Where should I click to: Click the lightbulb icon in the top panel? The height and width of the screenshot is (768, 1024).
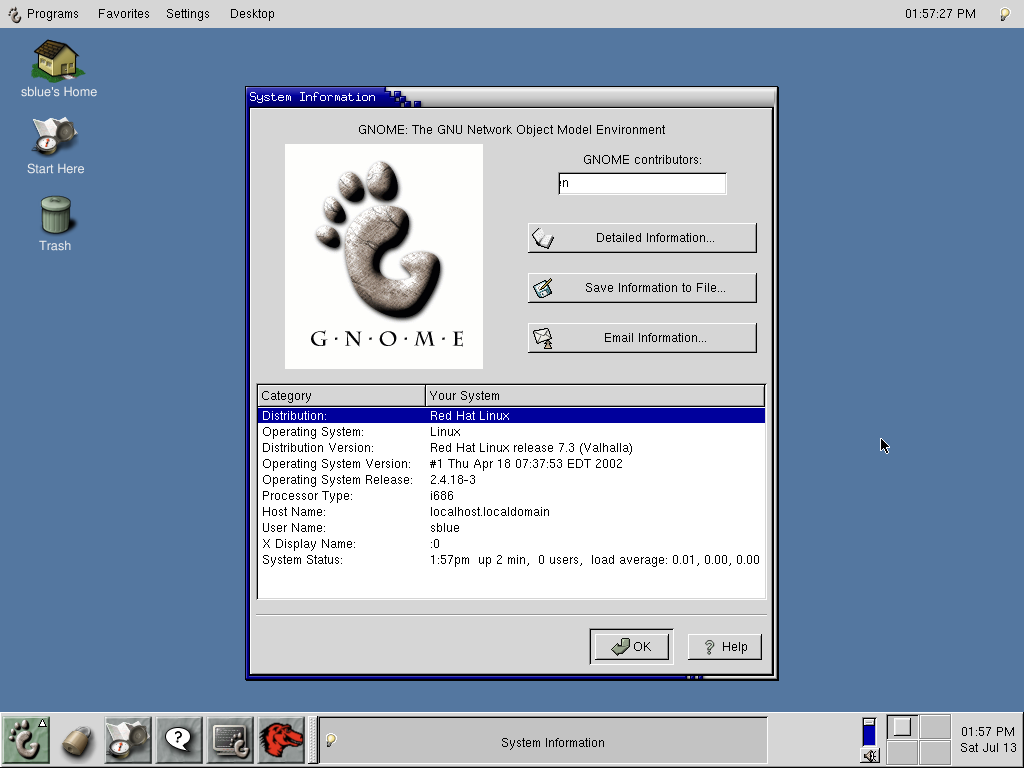pos(1004,13)
